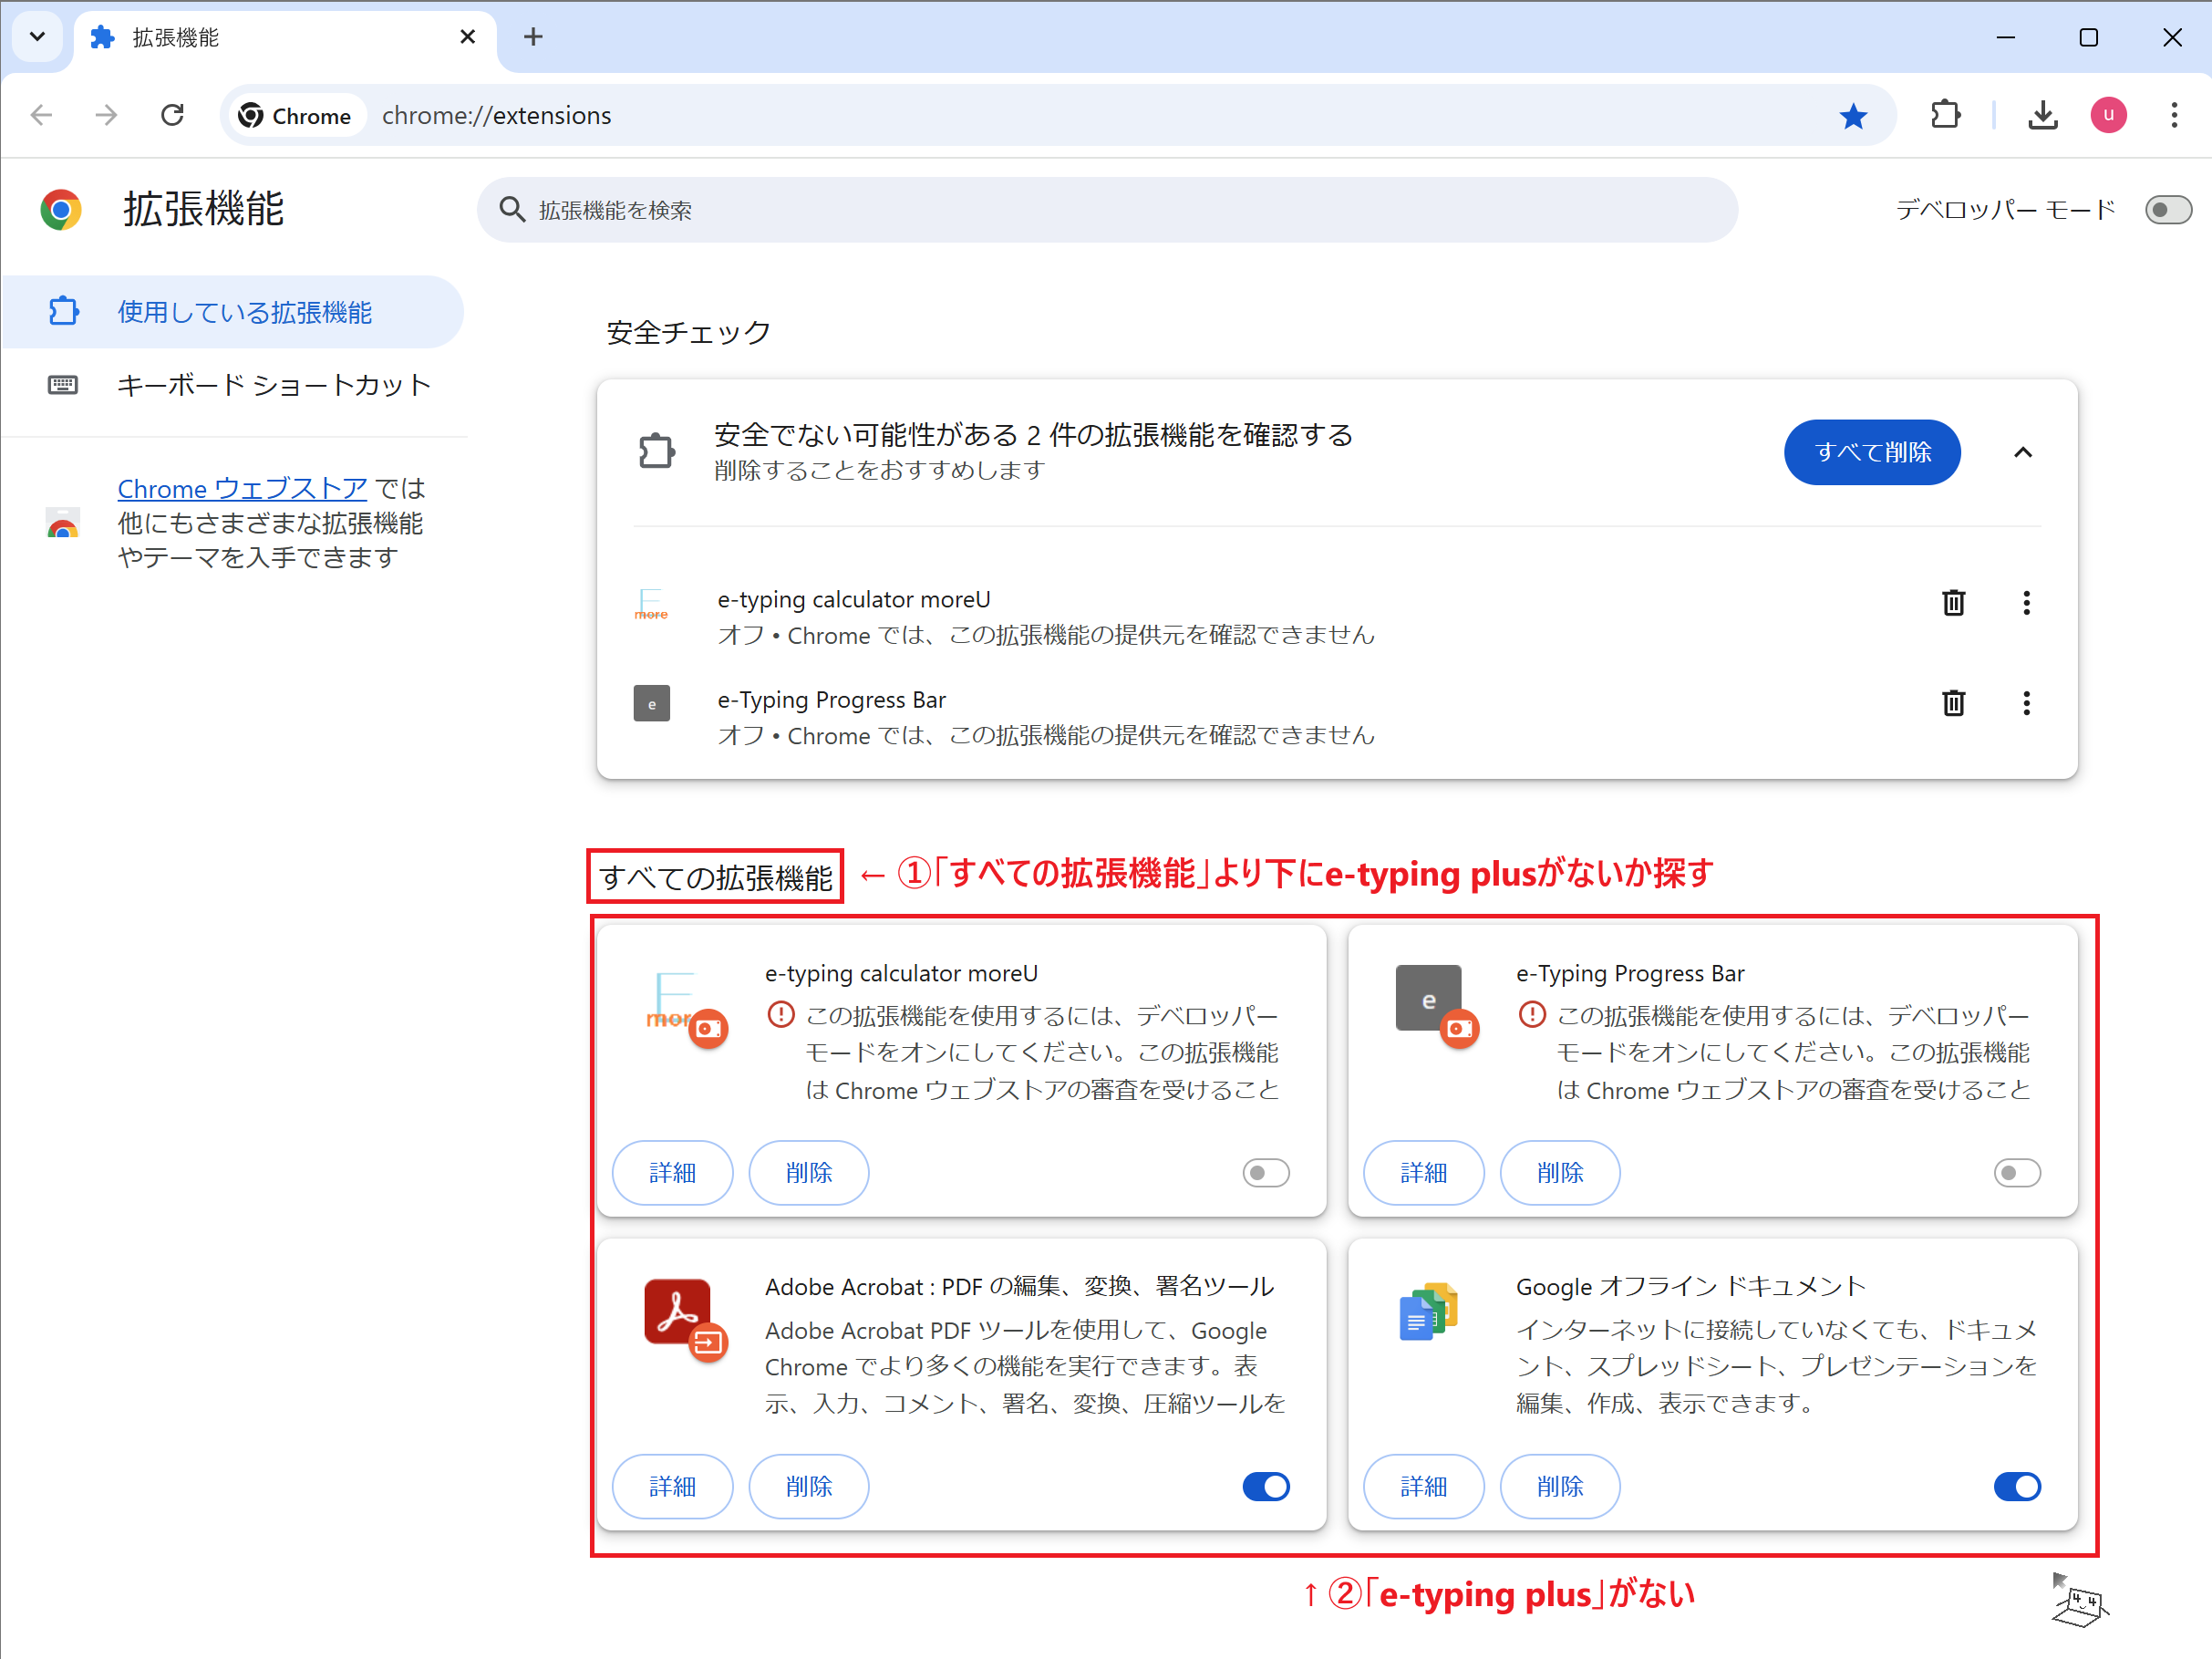2212x1659 pixels.
Task: Click the bookmark star icon
Action: pos(1853,116)
